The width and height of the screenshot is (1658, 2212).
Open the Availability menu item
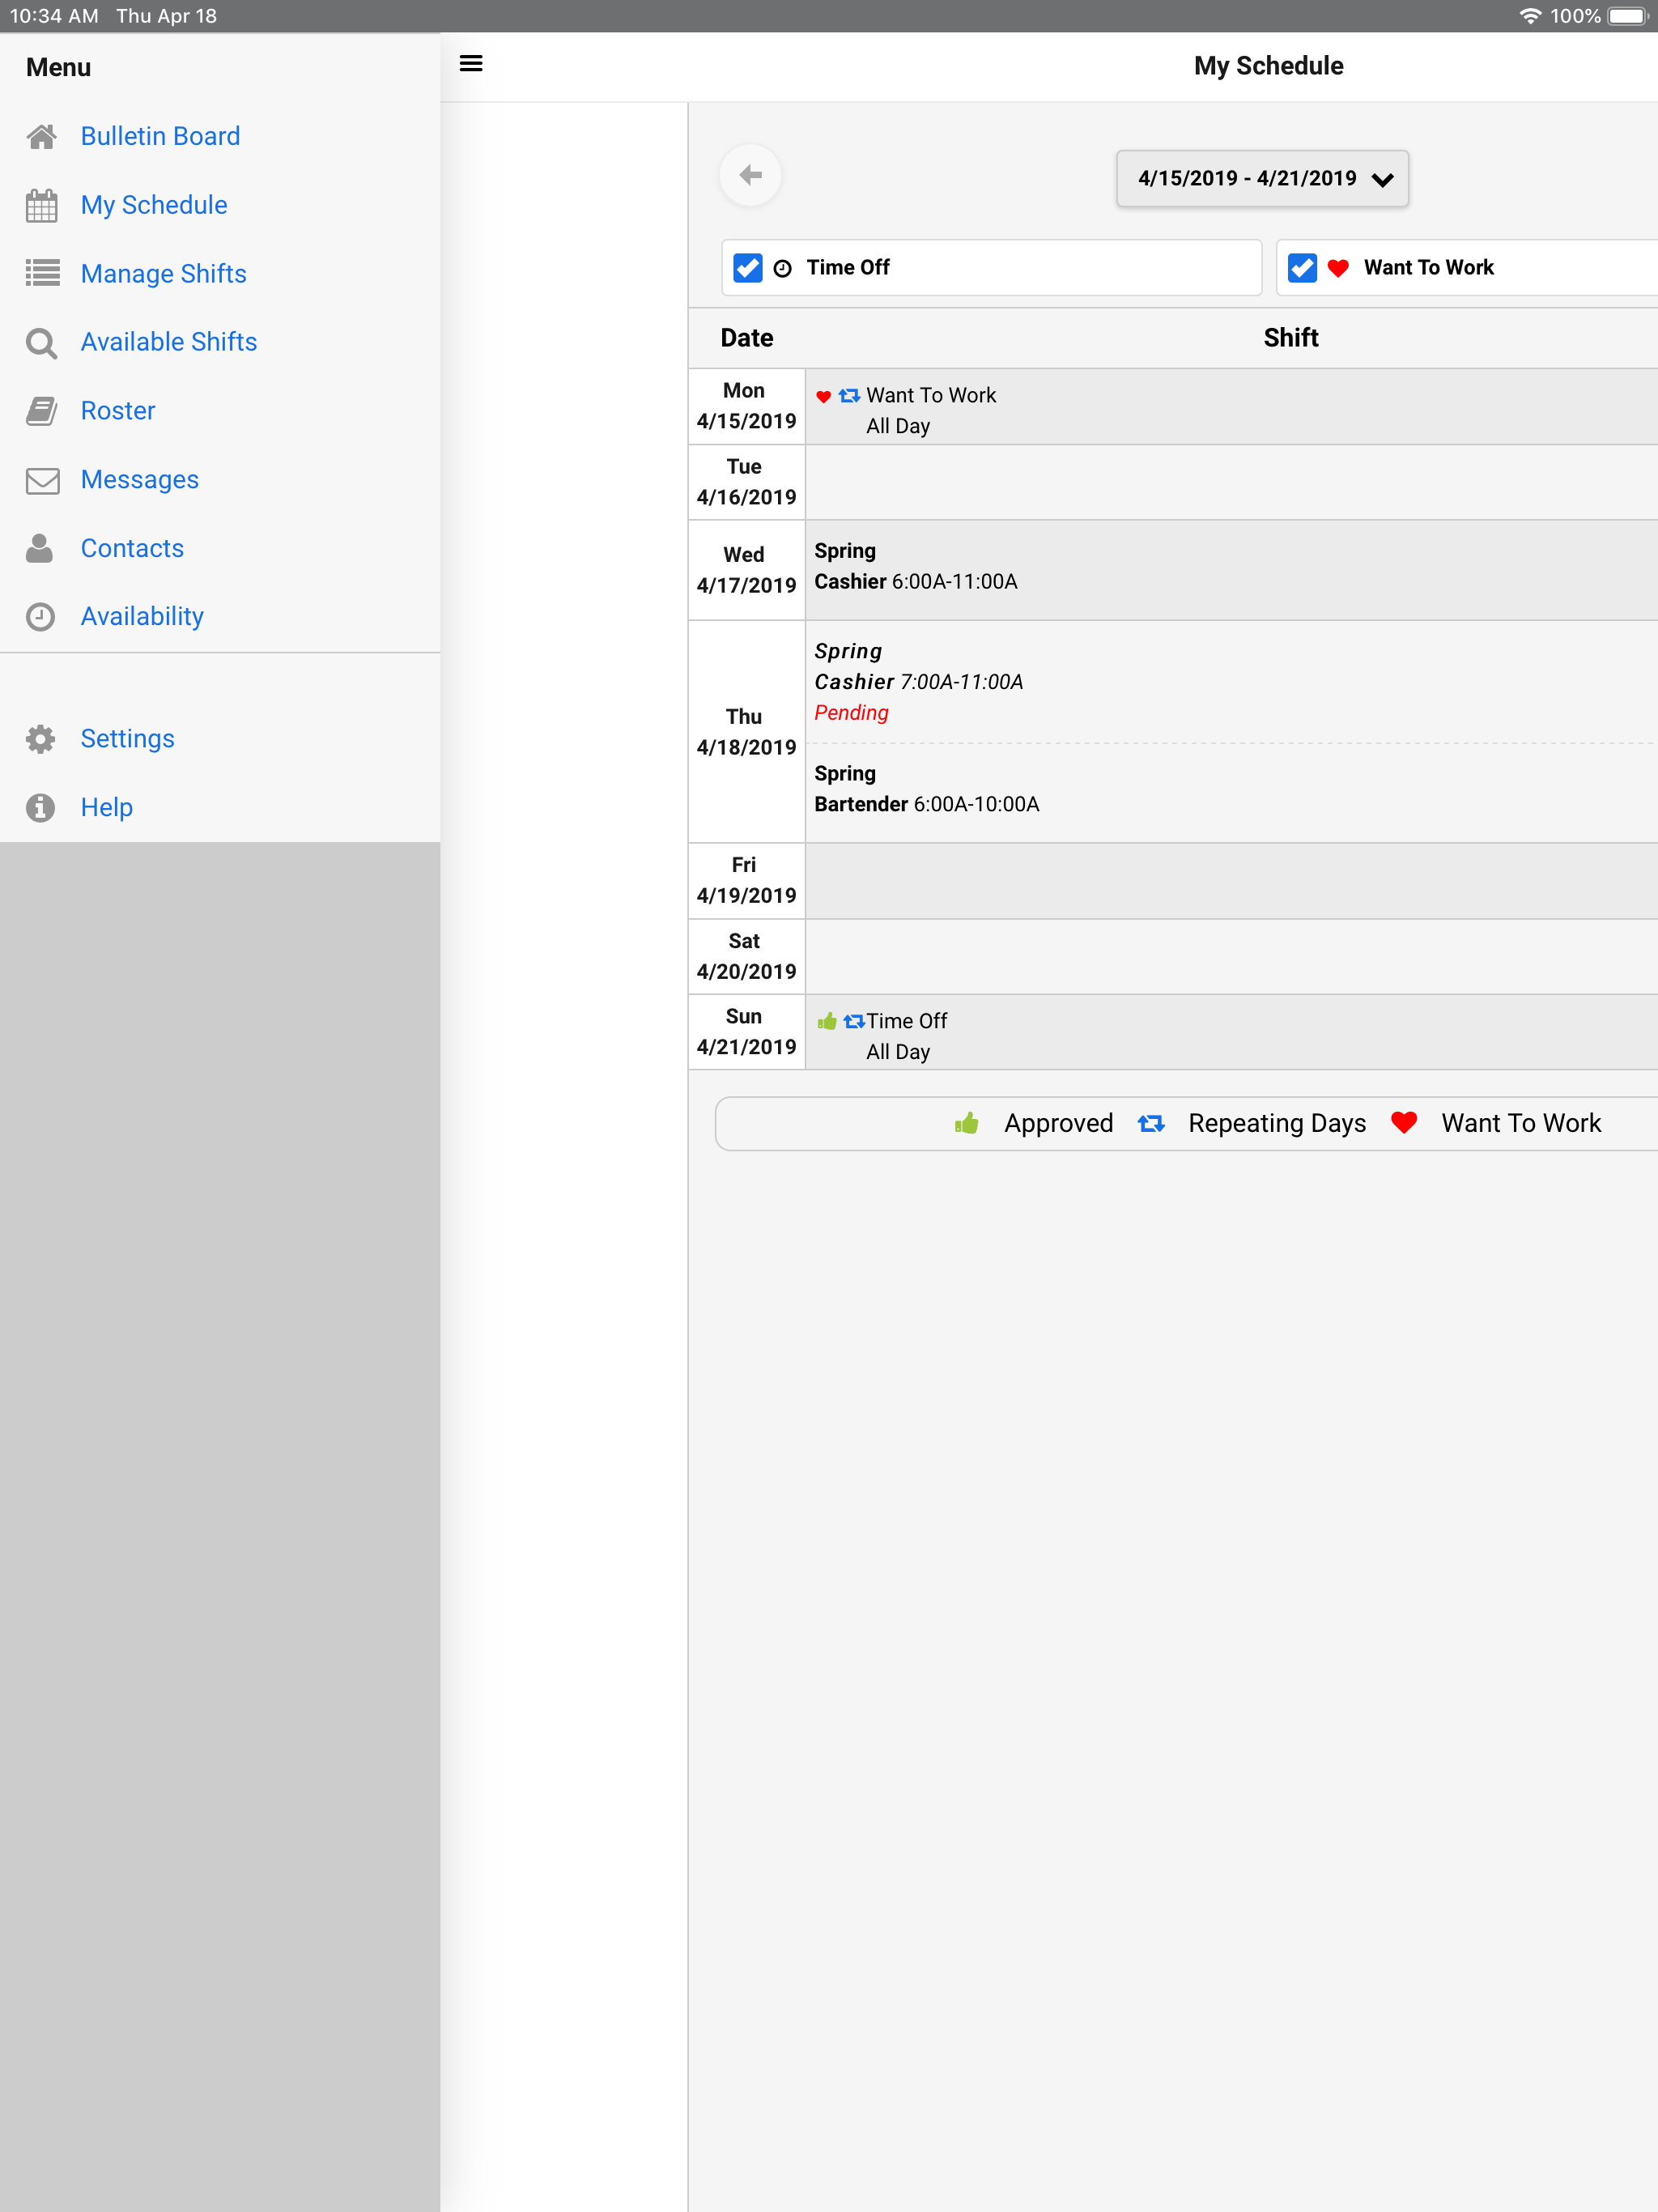tap(142, 616)
